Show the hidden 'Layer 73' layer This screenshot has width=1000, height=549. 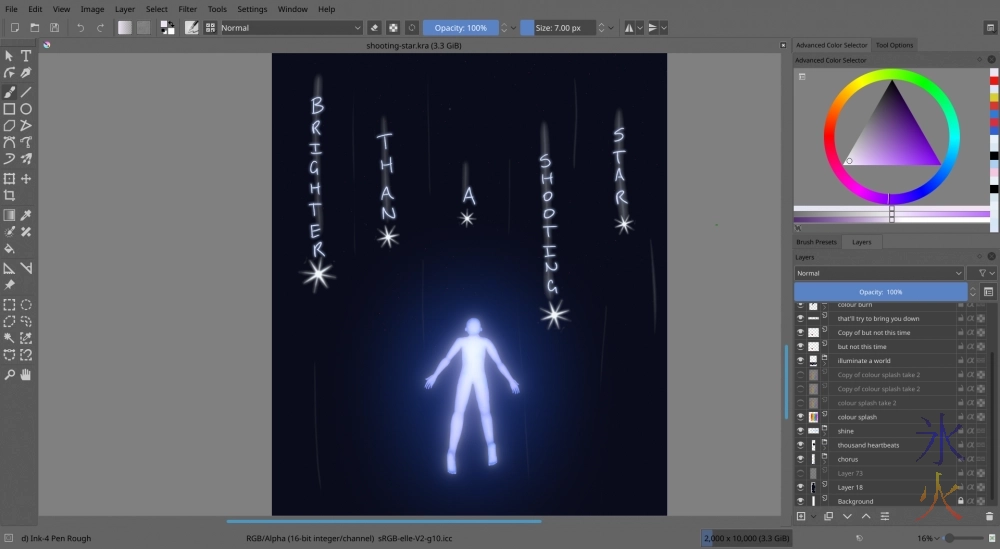(800, 473)
